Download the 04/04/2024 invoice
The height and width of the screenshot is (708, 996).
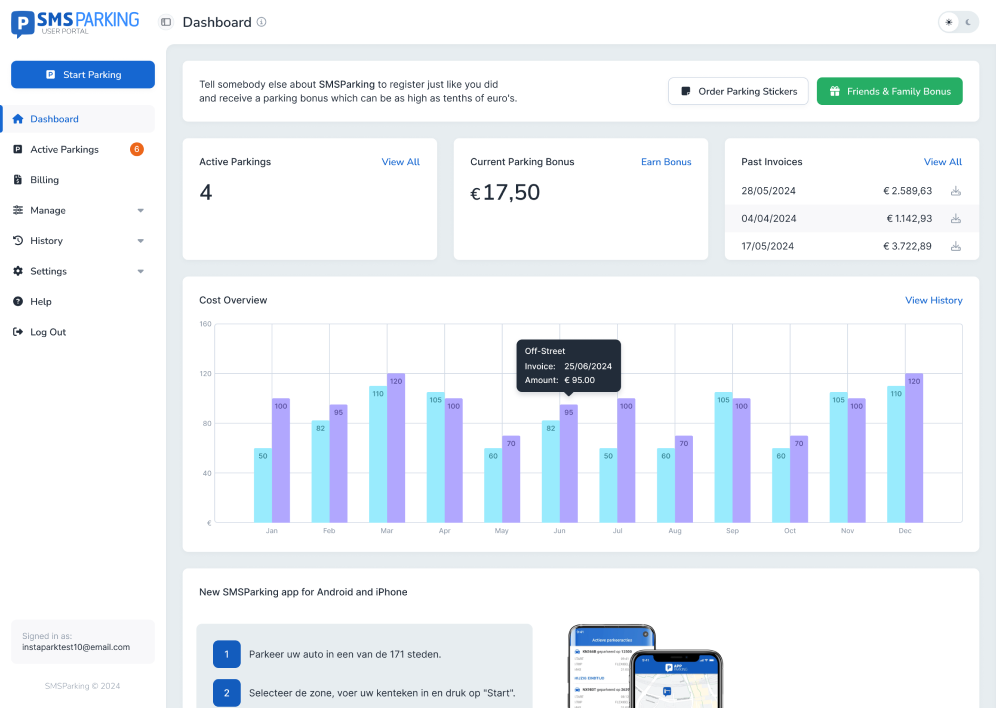[x=955, y=218]
